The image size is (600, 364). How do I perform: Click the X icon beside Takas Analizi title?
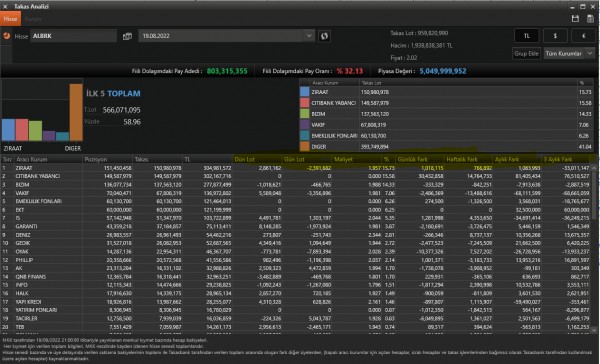coord(5,7)
